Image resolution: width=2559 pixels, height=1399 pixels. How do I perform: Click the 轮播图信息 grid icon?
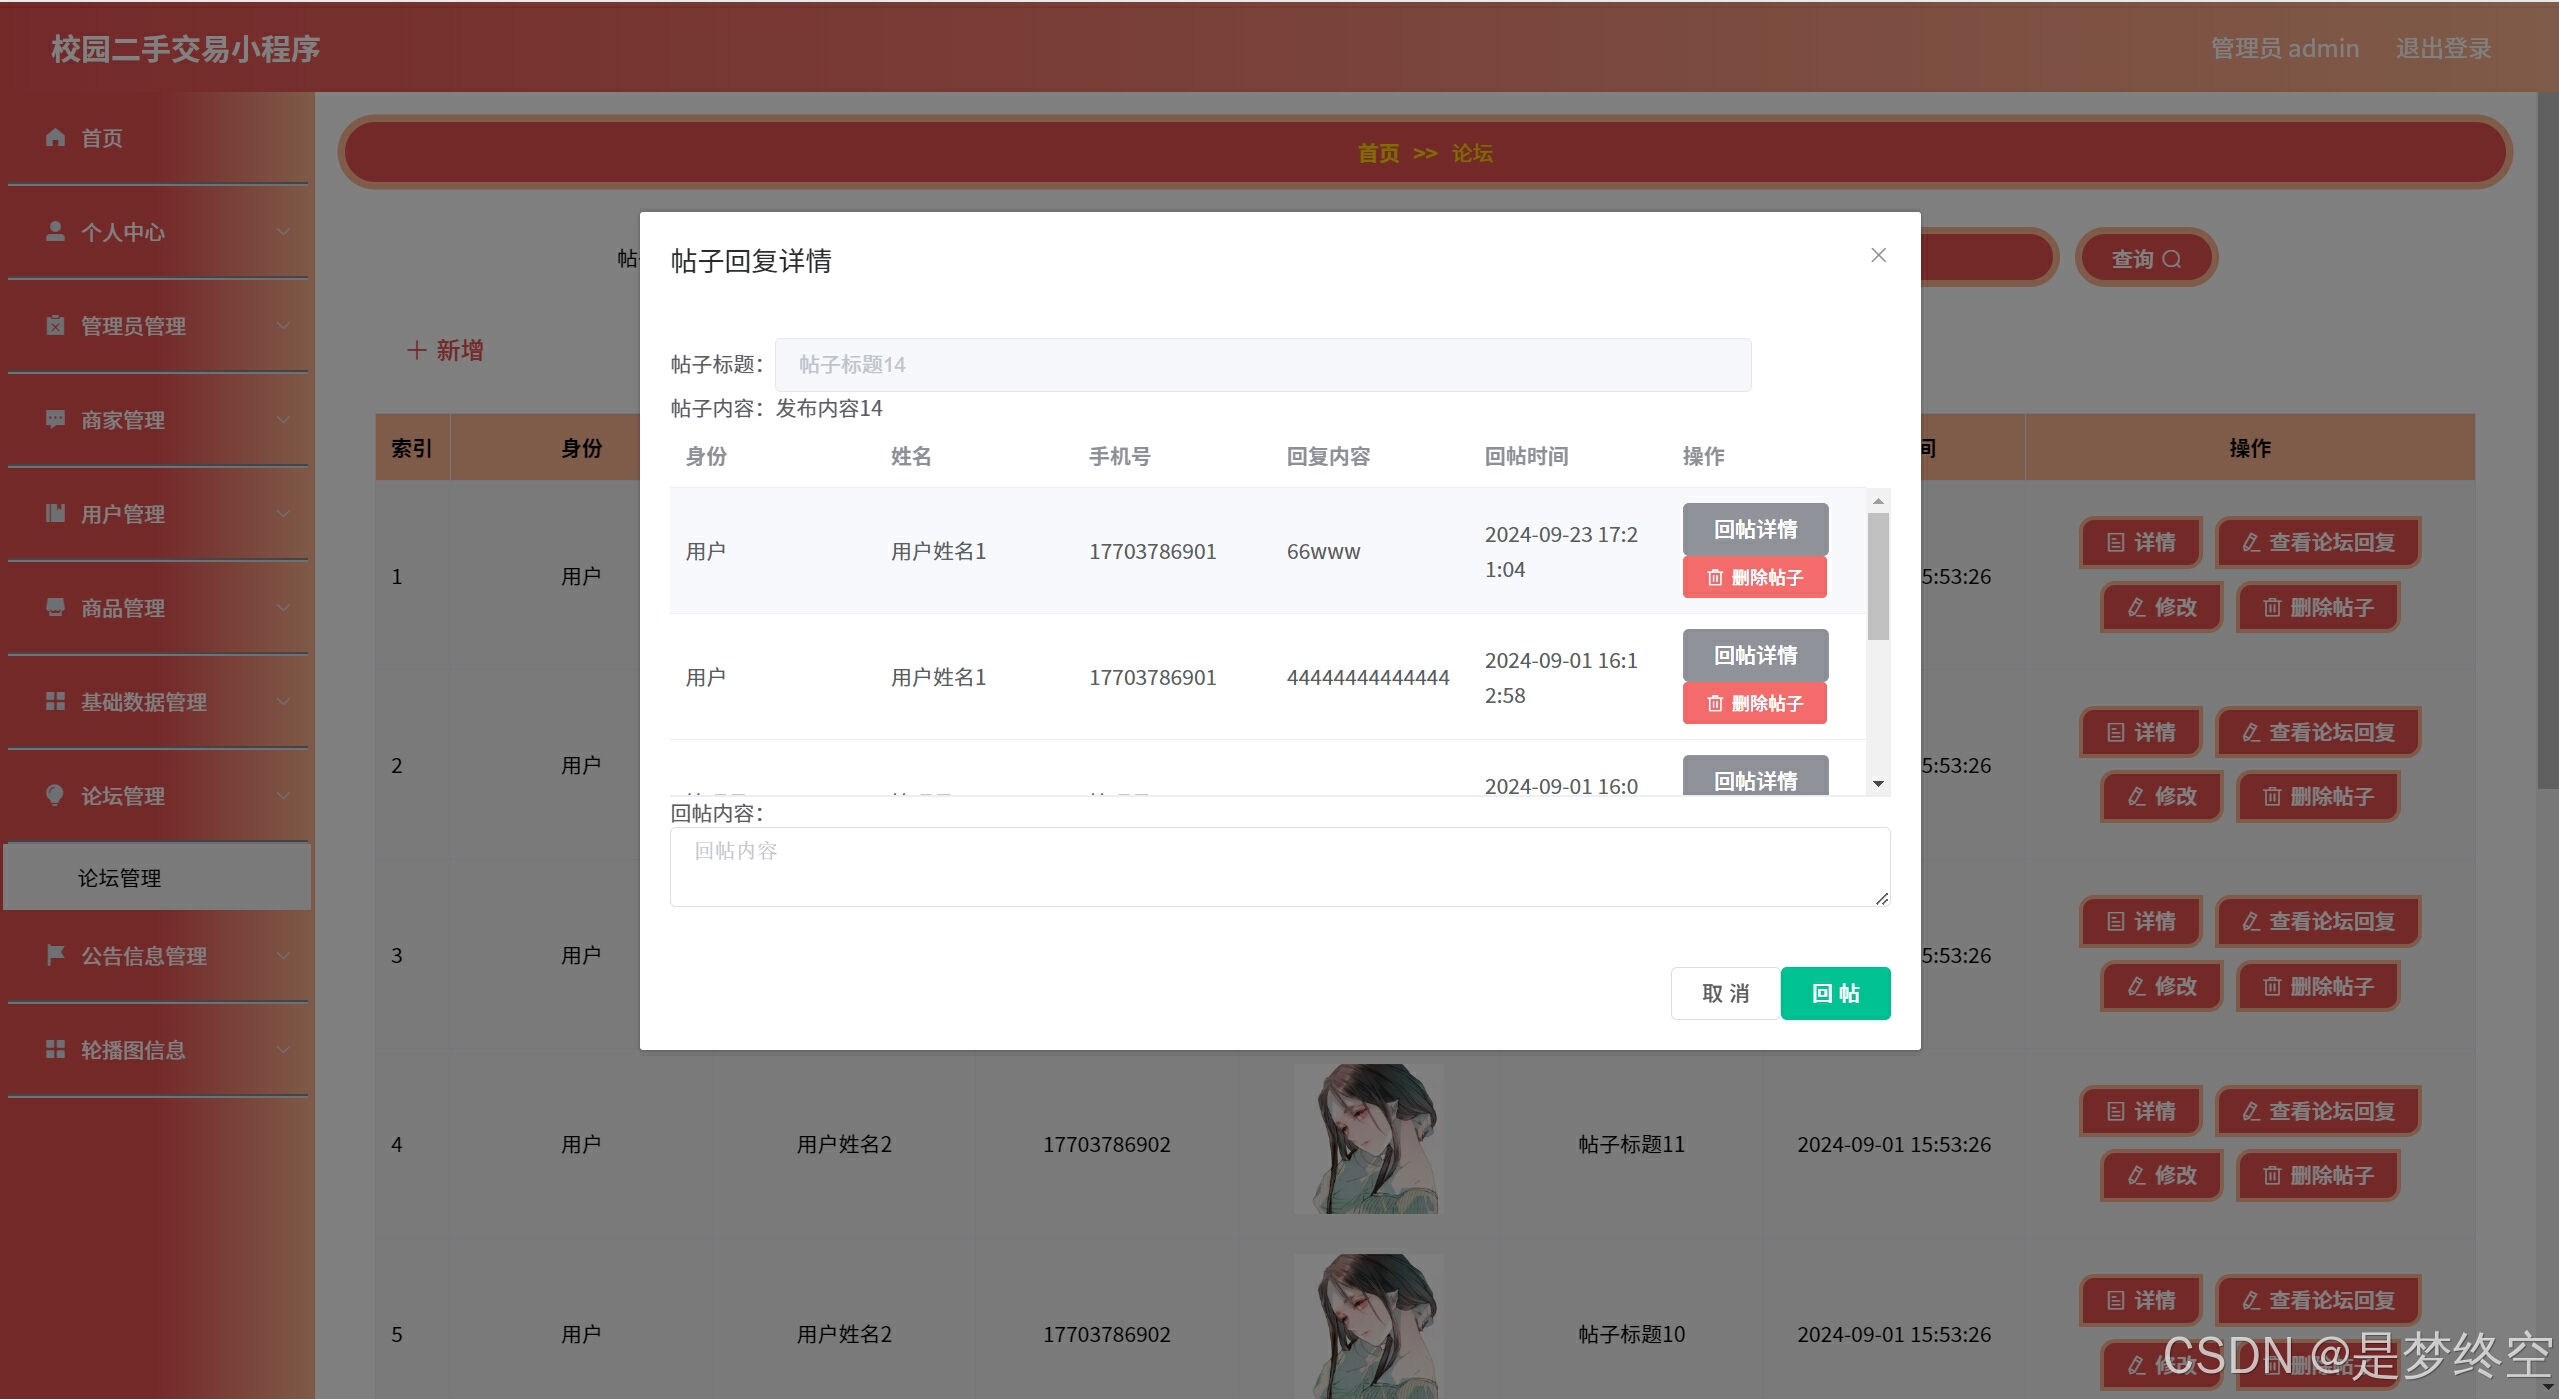coord(55,1049)
